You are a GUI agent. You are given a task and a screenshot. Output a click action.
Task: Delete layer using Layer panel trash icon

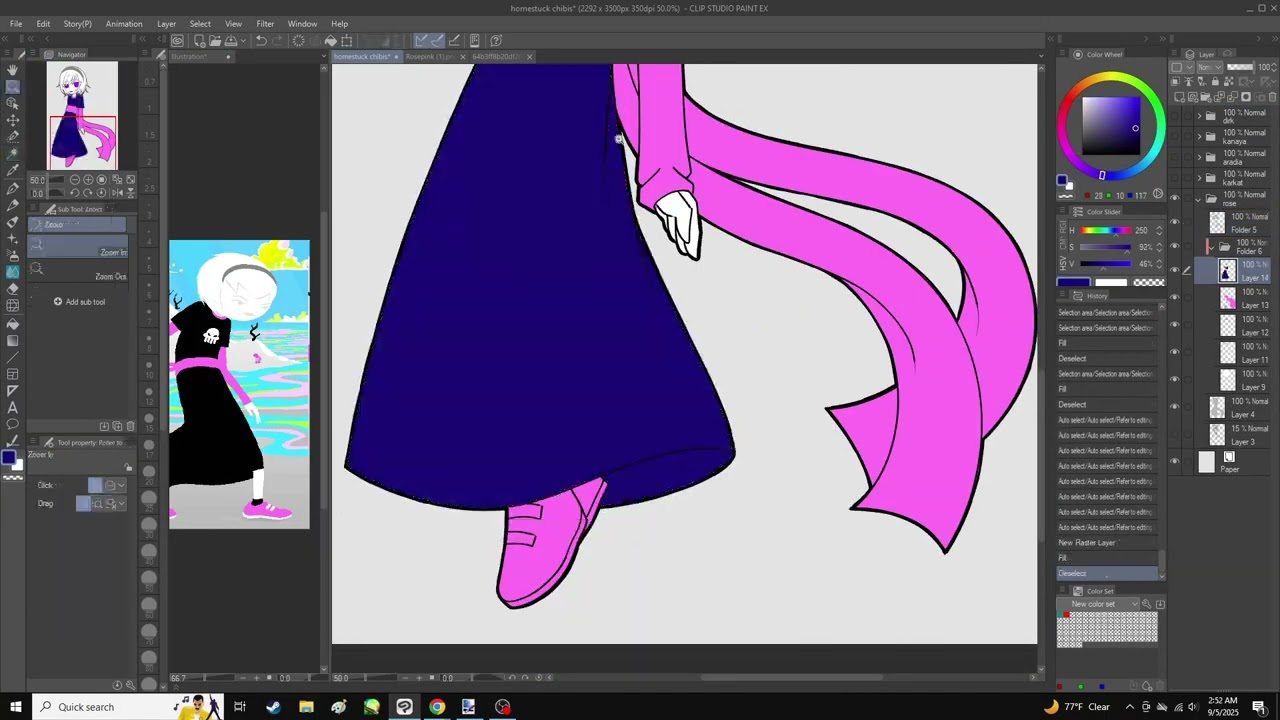click(1273, 97)
